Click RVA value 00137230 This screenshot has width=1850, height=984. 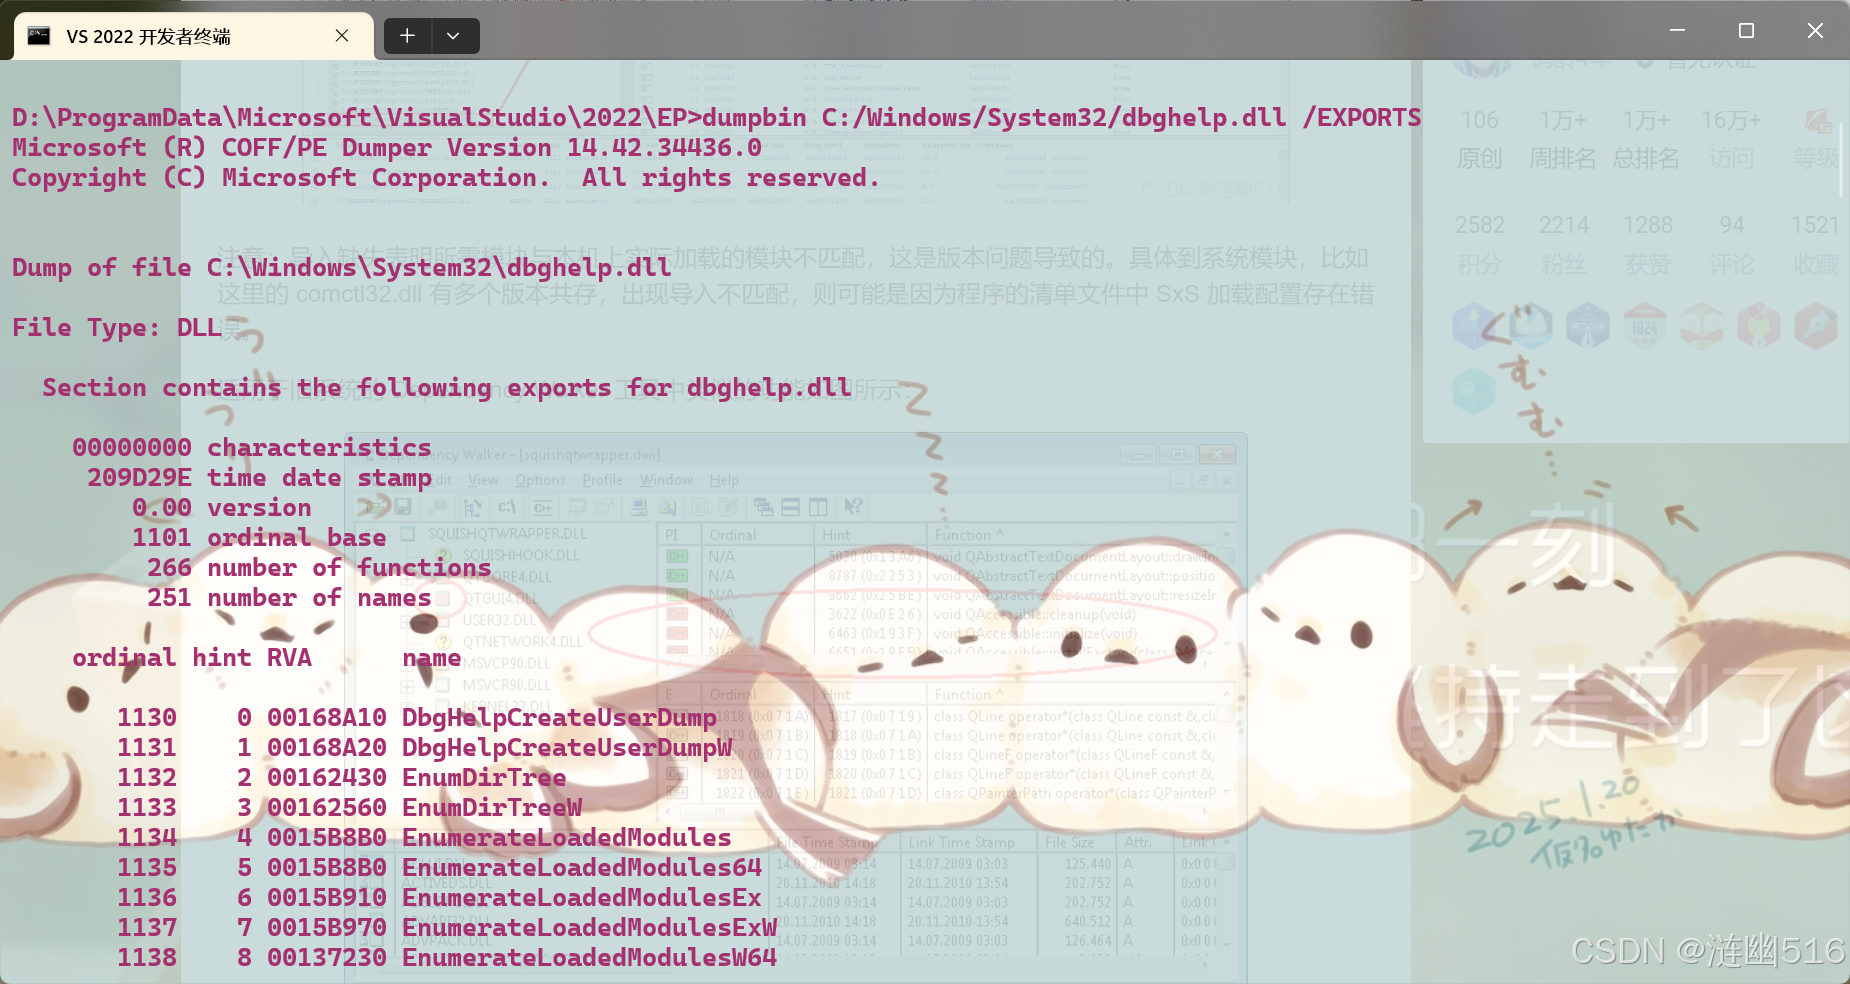[x=327, y=958]
